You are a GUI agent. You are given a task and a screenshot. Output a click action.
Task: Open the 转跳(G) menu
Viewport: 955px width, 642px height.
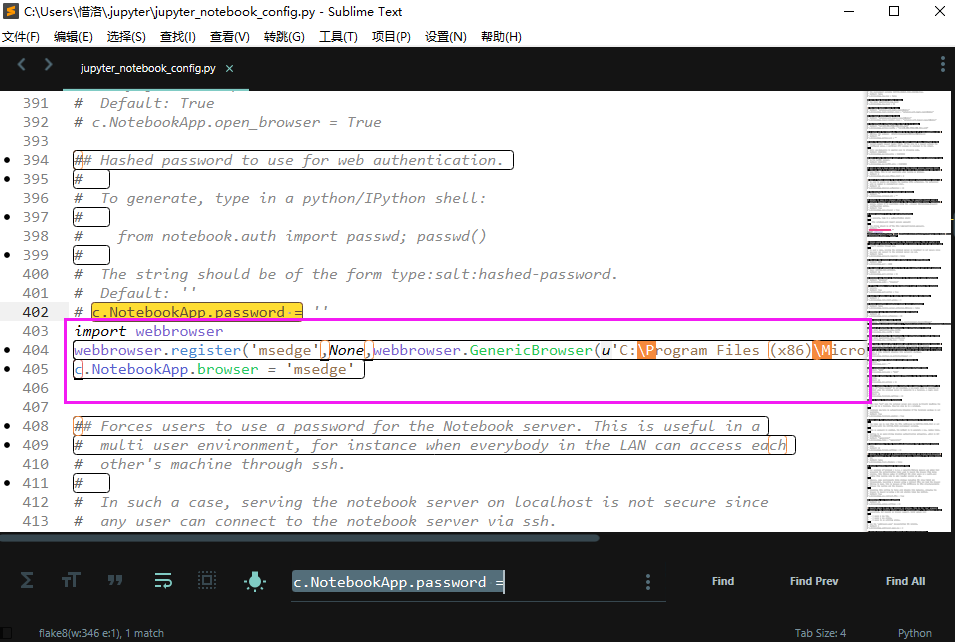tap(284, 37)
